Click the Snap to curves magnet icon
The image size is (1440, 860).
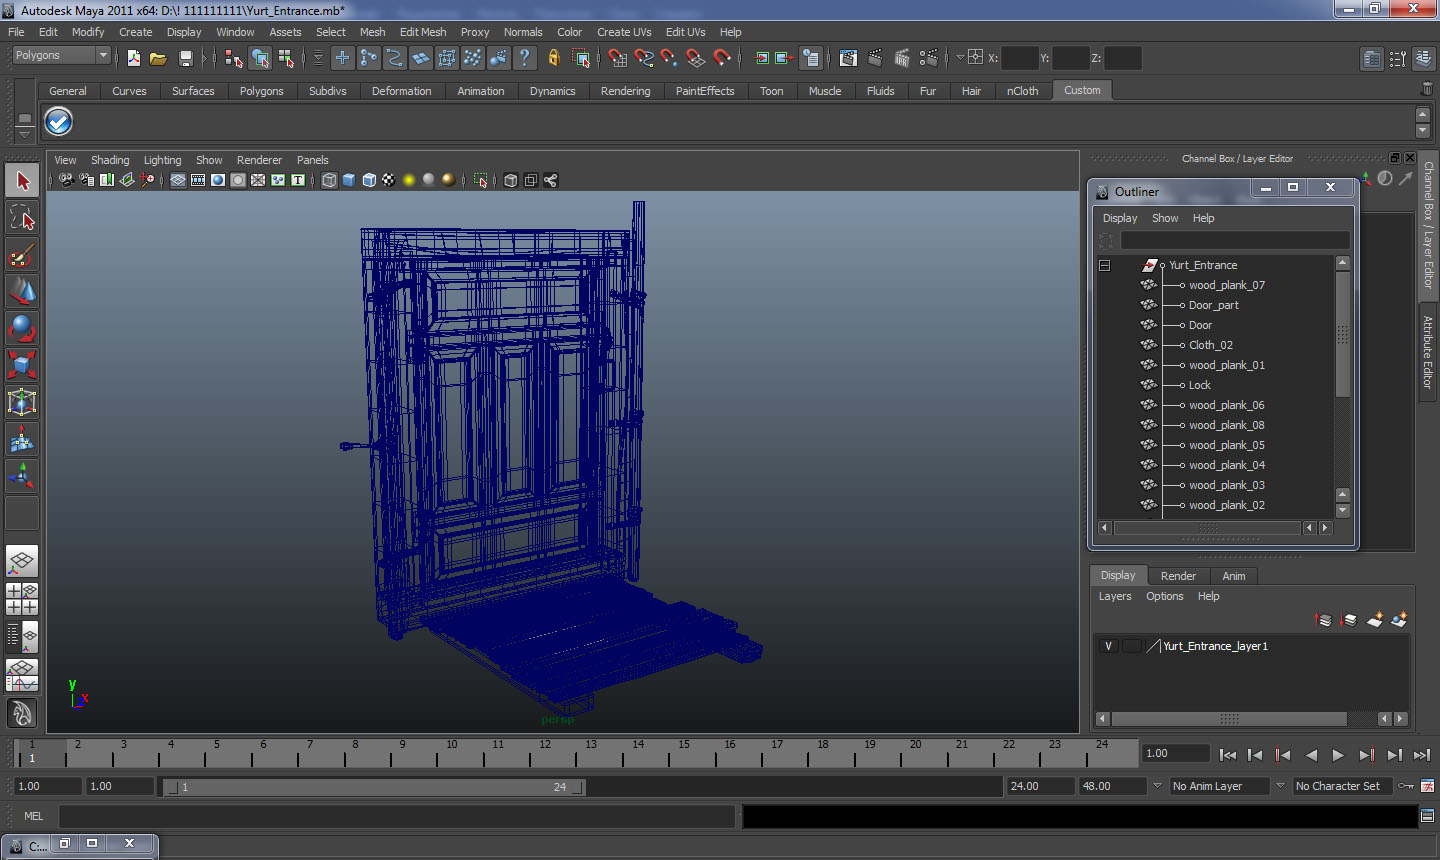(x=644, y=58)
